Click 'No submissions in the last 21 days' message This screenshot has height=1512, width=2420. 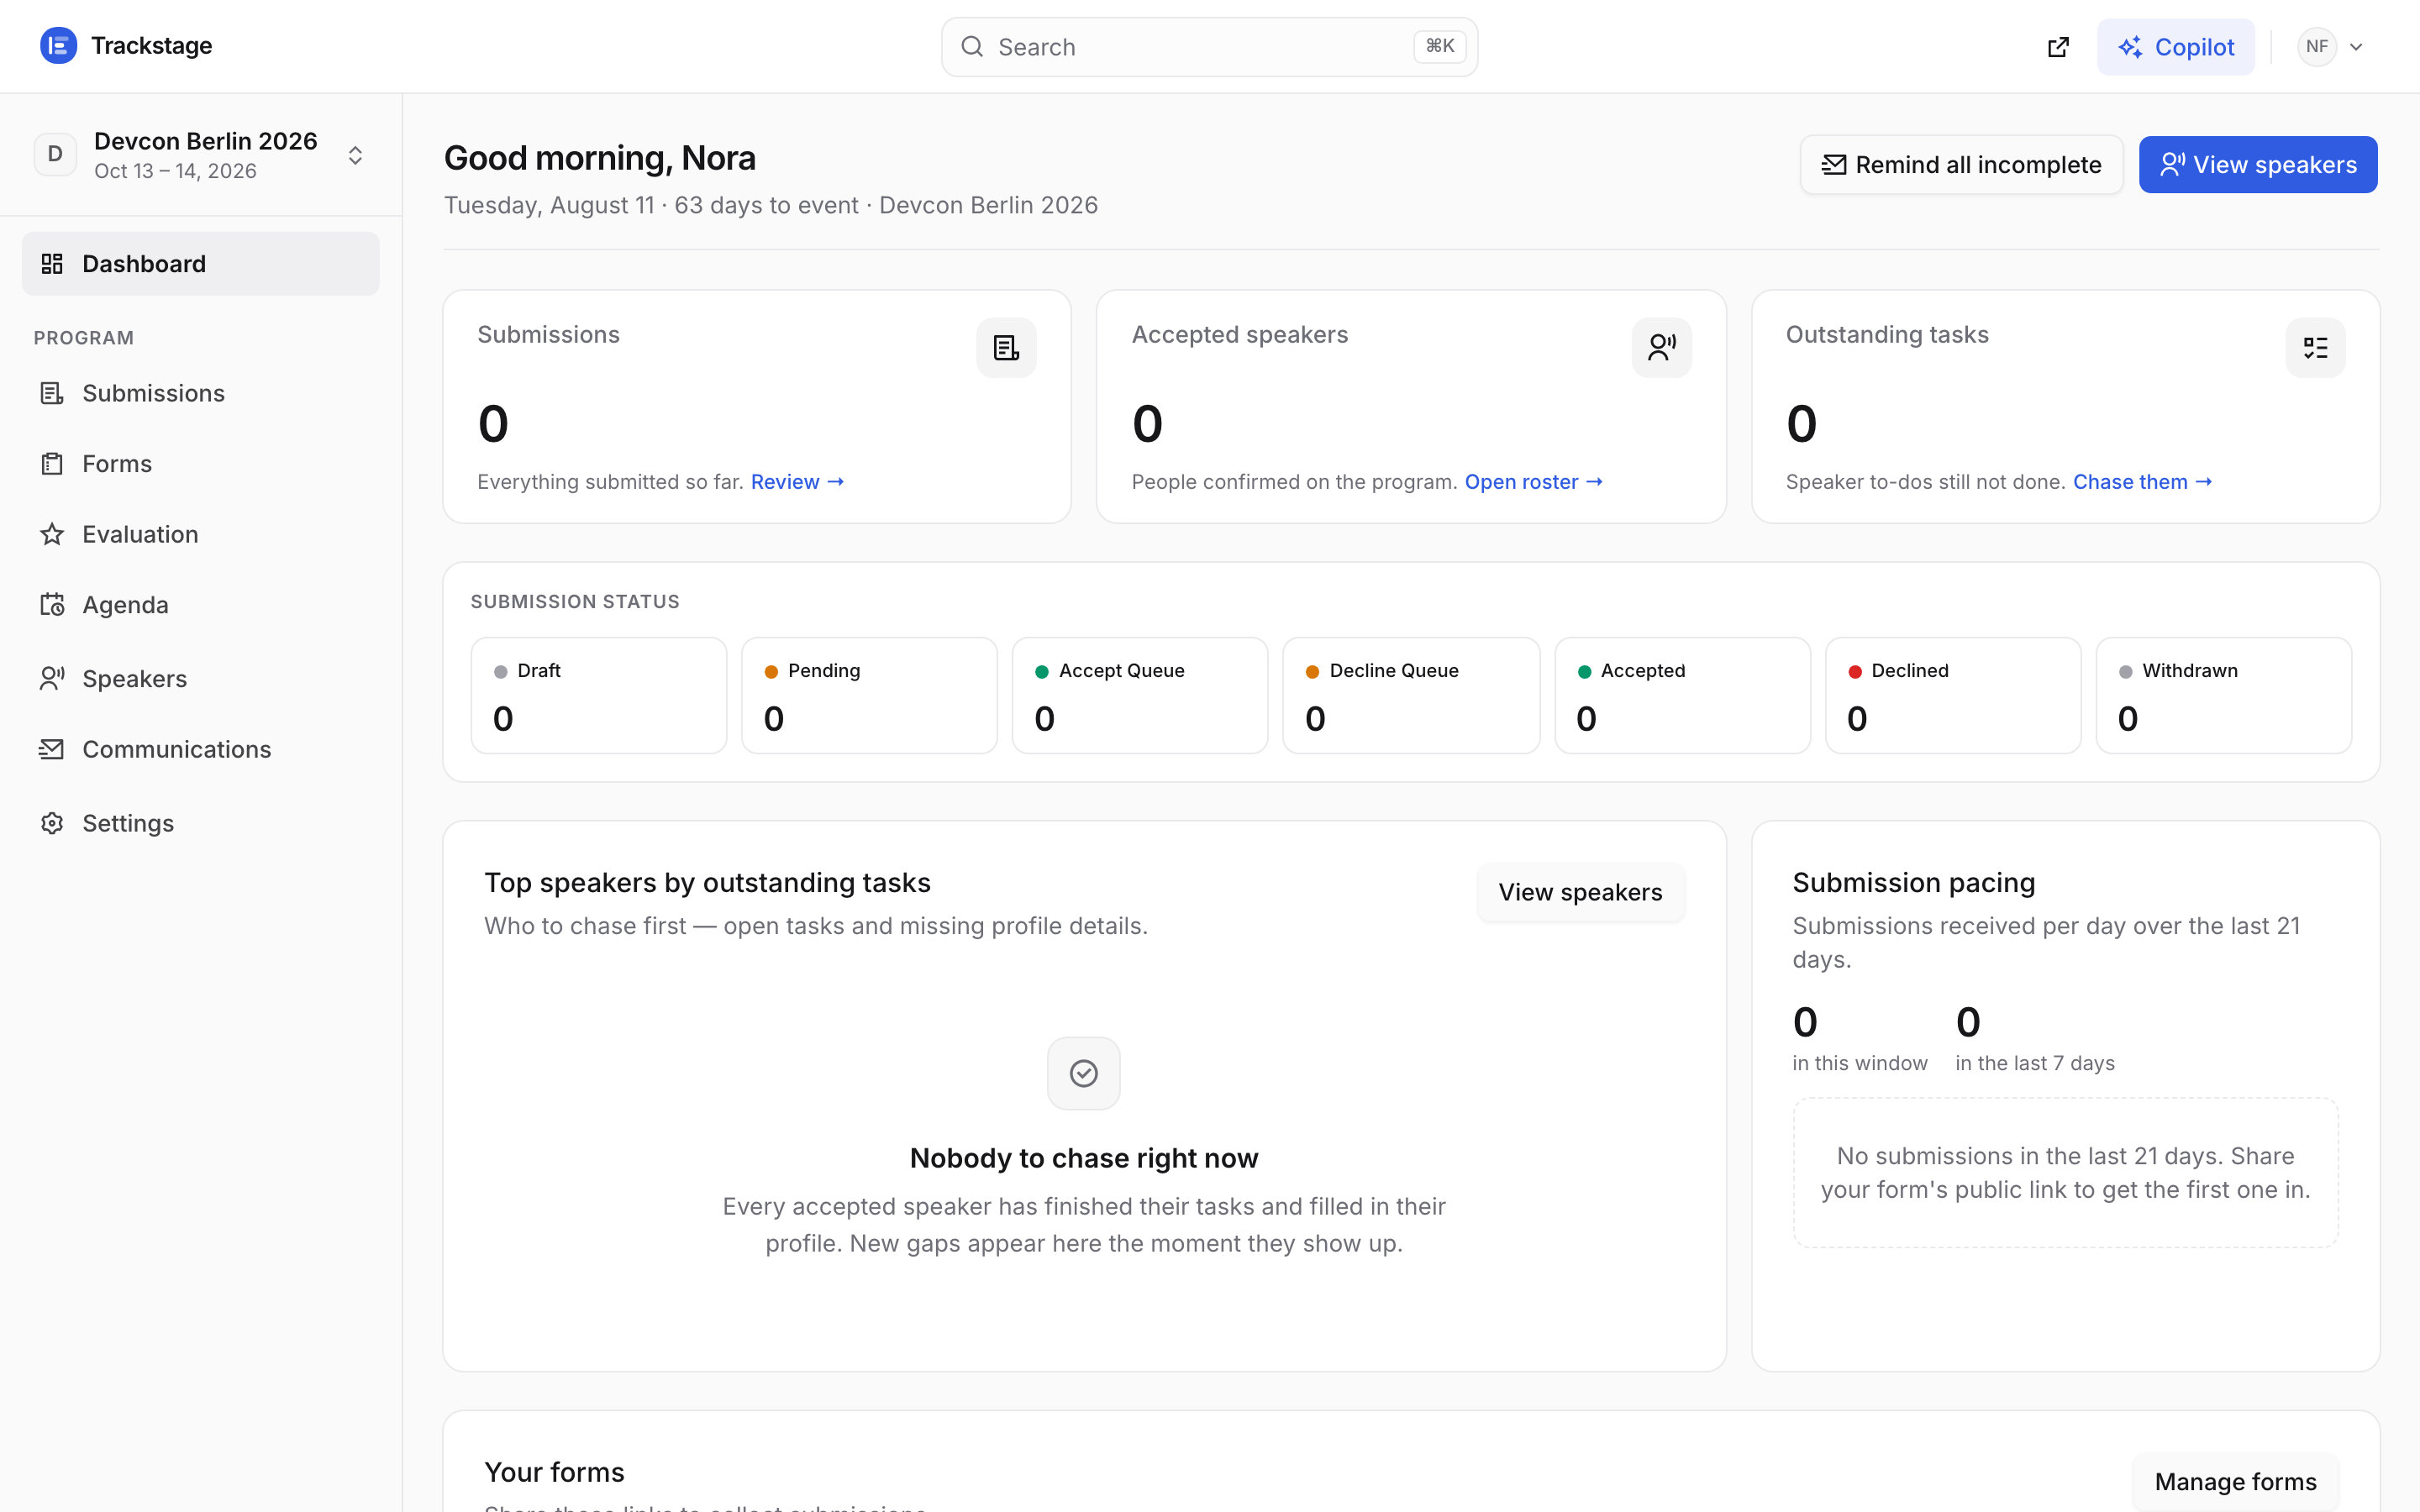pyautogui.click(x=2065, y=1173)
